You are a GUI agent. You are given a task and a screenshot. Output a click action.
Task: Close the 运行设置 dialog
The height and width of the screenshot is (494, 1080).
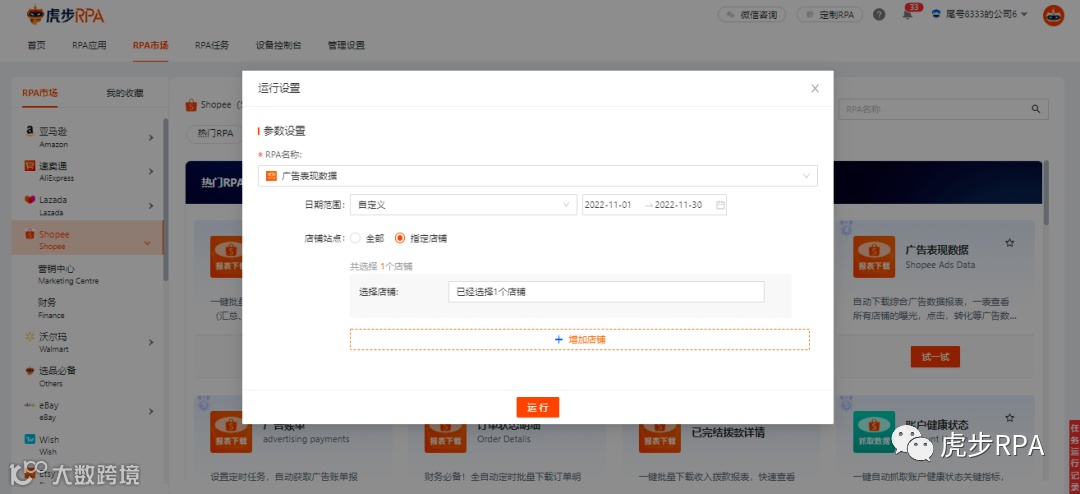click(x=815, y=88)
